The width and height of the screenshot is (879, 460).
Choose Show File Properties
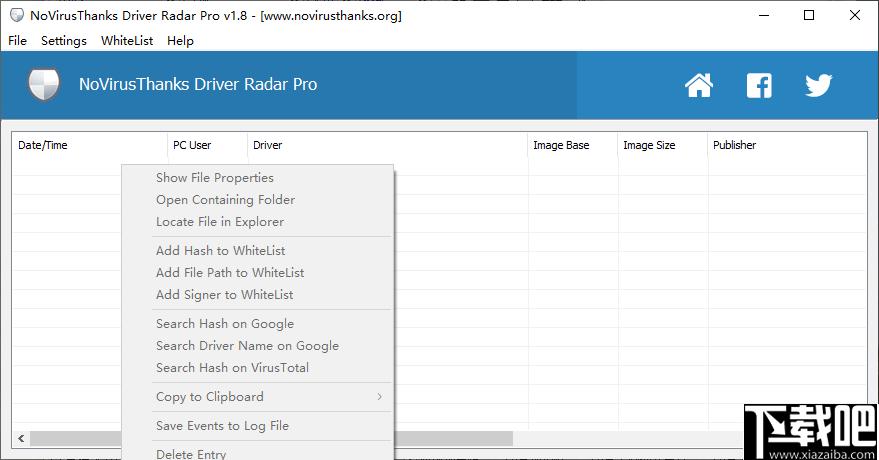258,178
